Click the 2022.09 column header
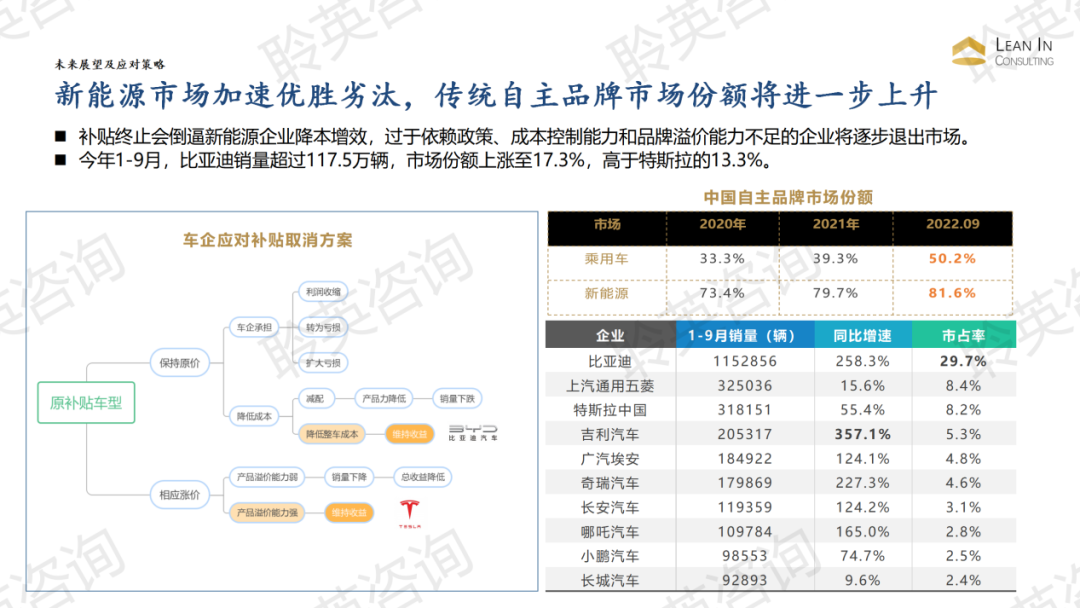This screenshot has height=608, width=1080. tap(953, 224)
